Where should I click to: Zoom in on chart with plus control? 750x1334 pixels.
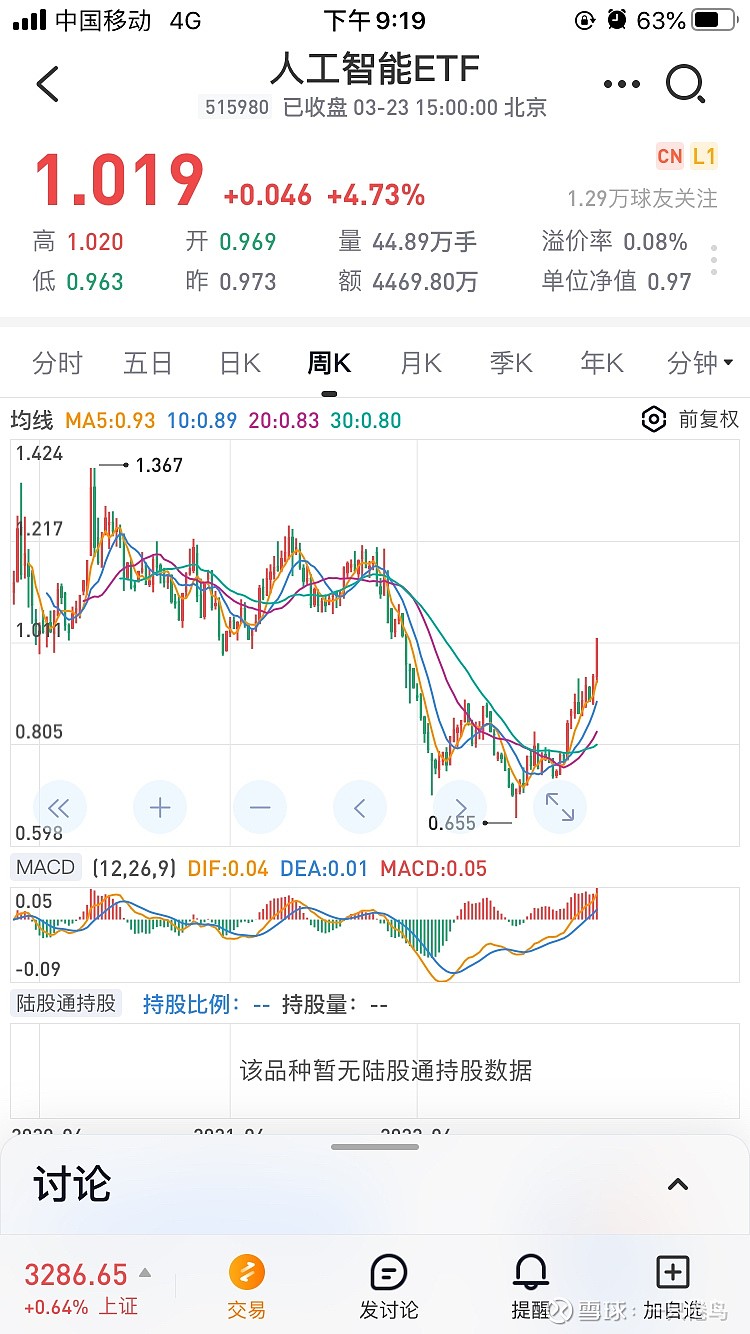160,807
